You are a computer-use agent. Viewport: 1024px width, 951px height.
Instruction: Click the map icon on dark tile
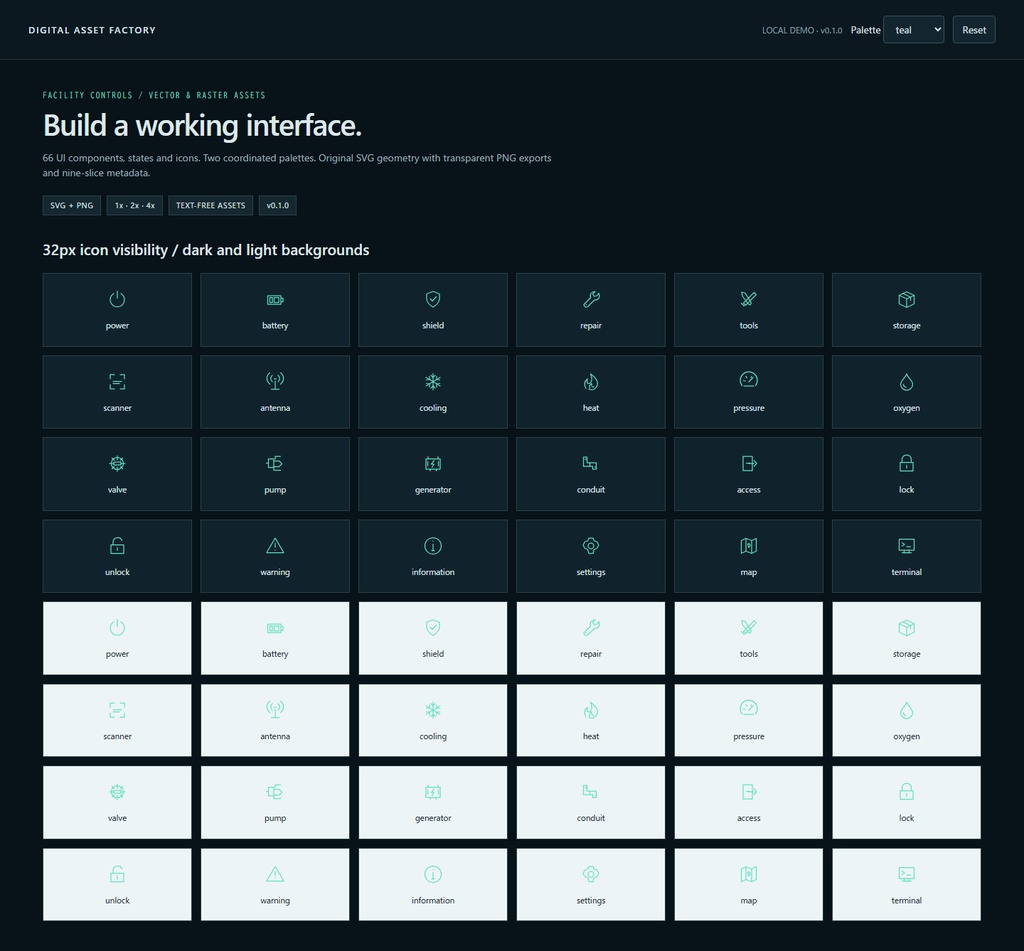point(748,545)
